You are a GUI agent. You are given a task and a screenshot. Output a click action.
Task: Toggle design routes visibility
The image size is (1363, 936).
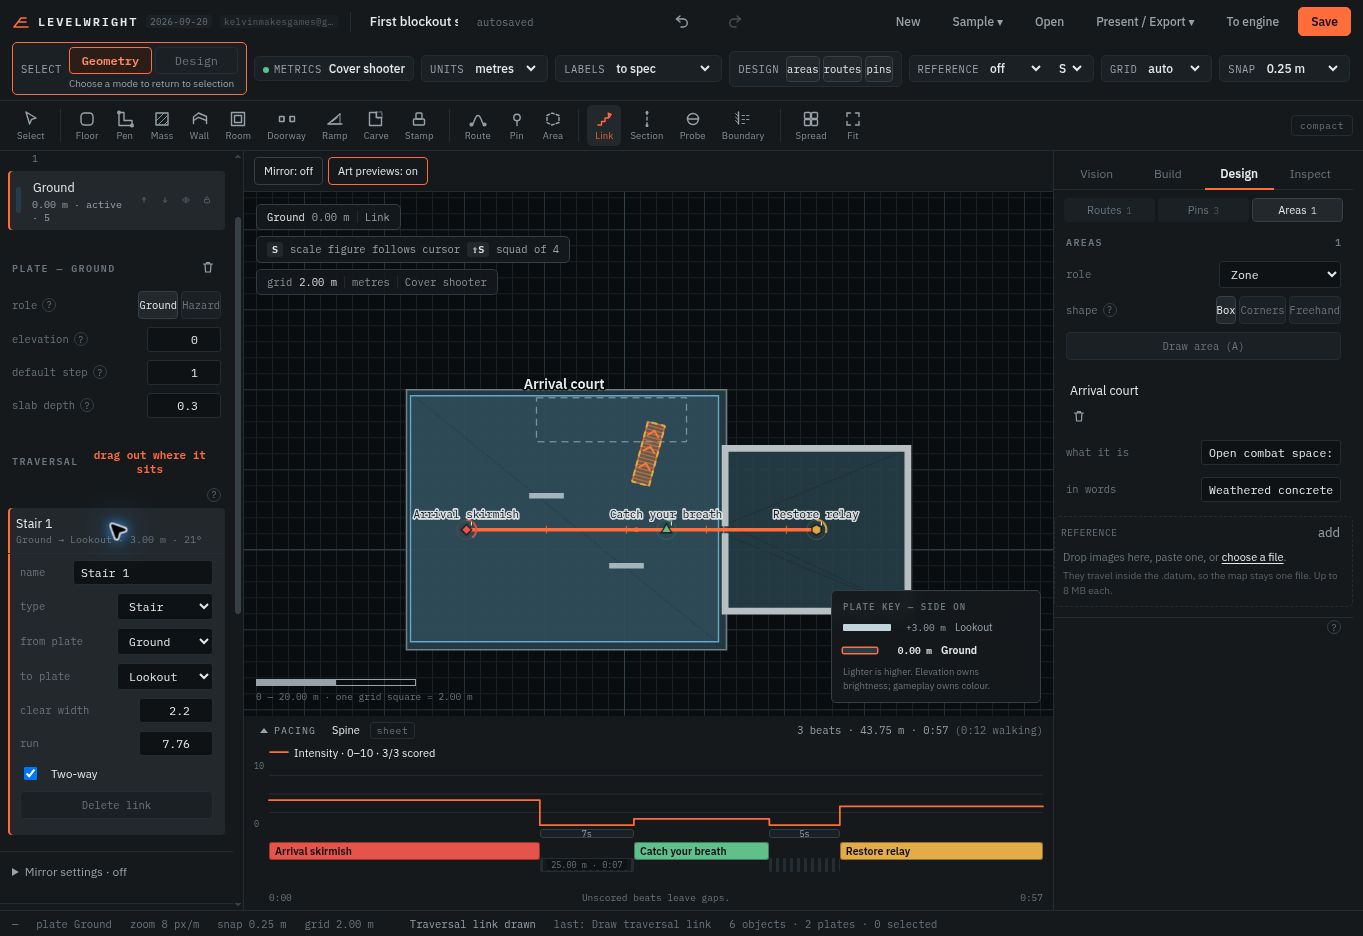pos(842,69)
